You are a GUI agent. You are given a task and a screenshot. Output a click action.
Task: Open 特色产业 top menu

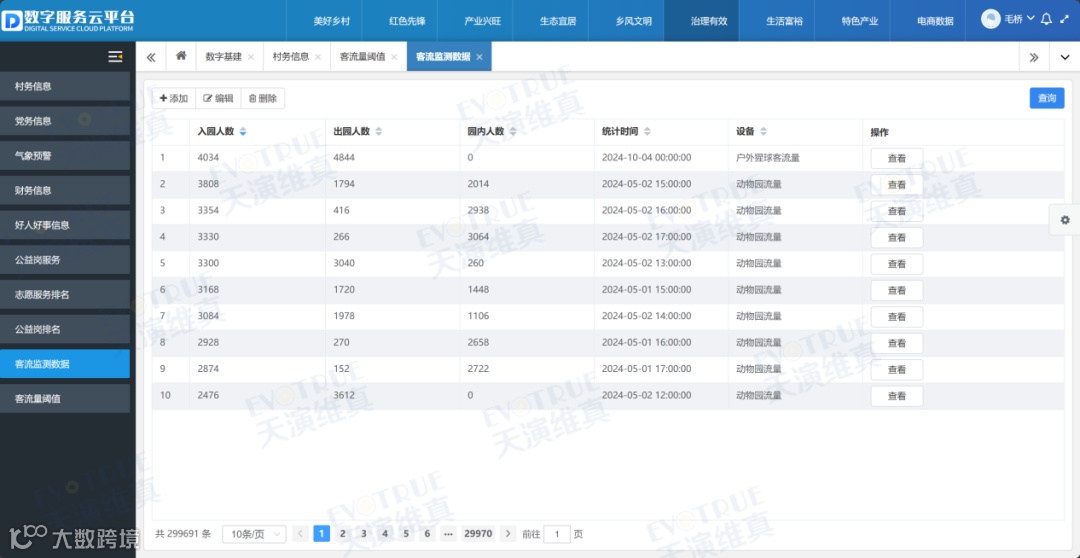[860, 21]
